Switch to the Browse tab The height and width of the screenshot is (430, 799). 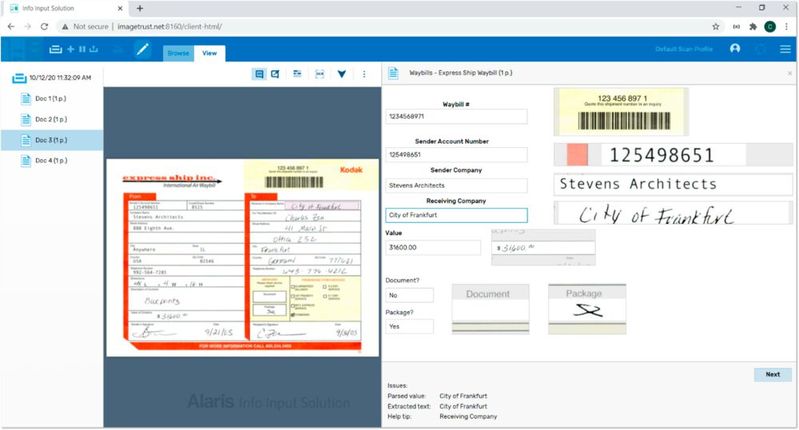[x=178, y=53]
